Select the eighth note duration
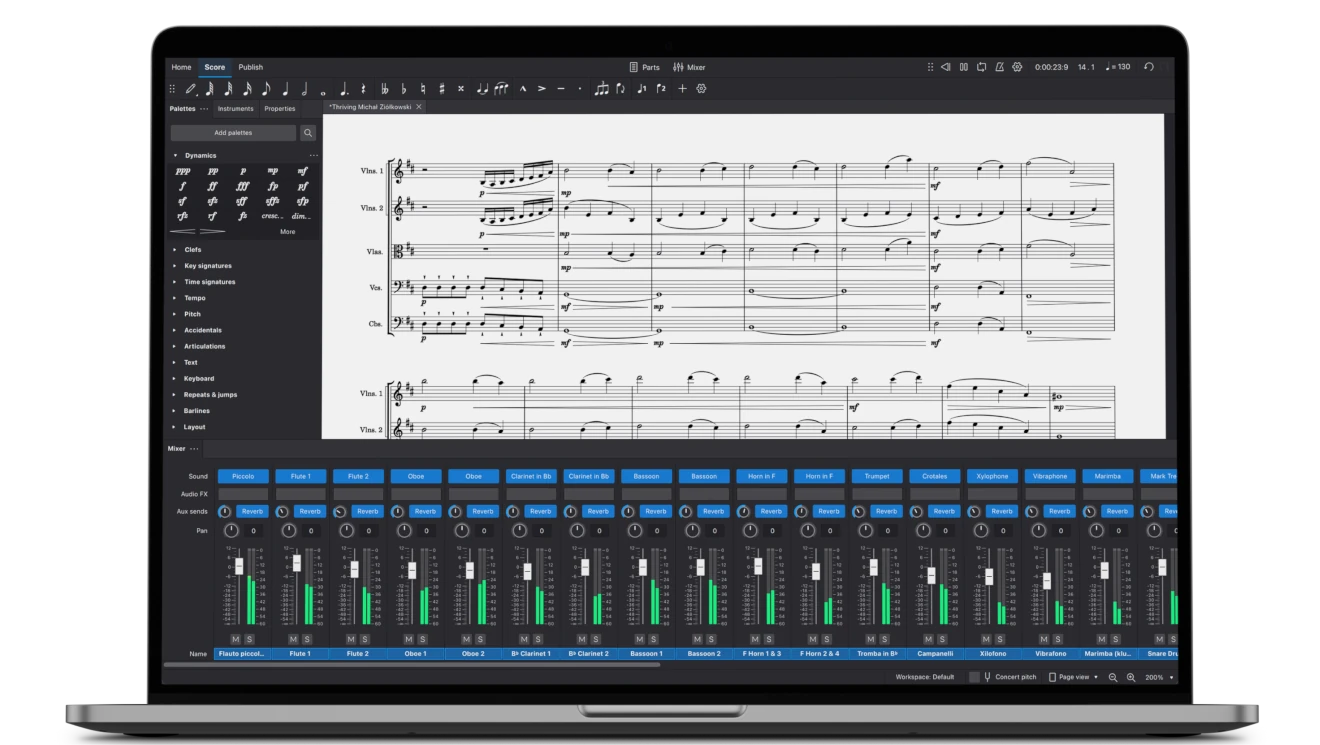Screen dimensions: 1320x745 point(265,88)
